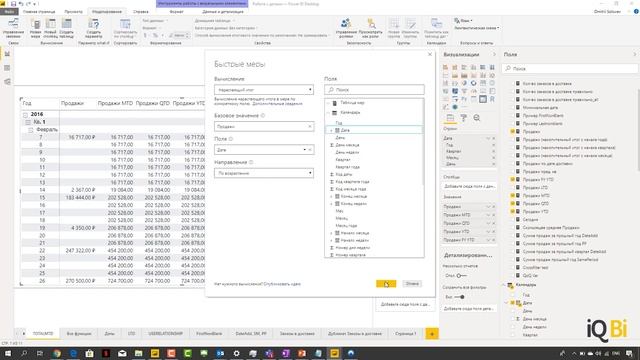Open the Fields well pane icon
640x360 pixels.
coord(450,118)
